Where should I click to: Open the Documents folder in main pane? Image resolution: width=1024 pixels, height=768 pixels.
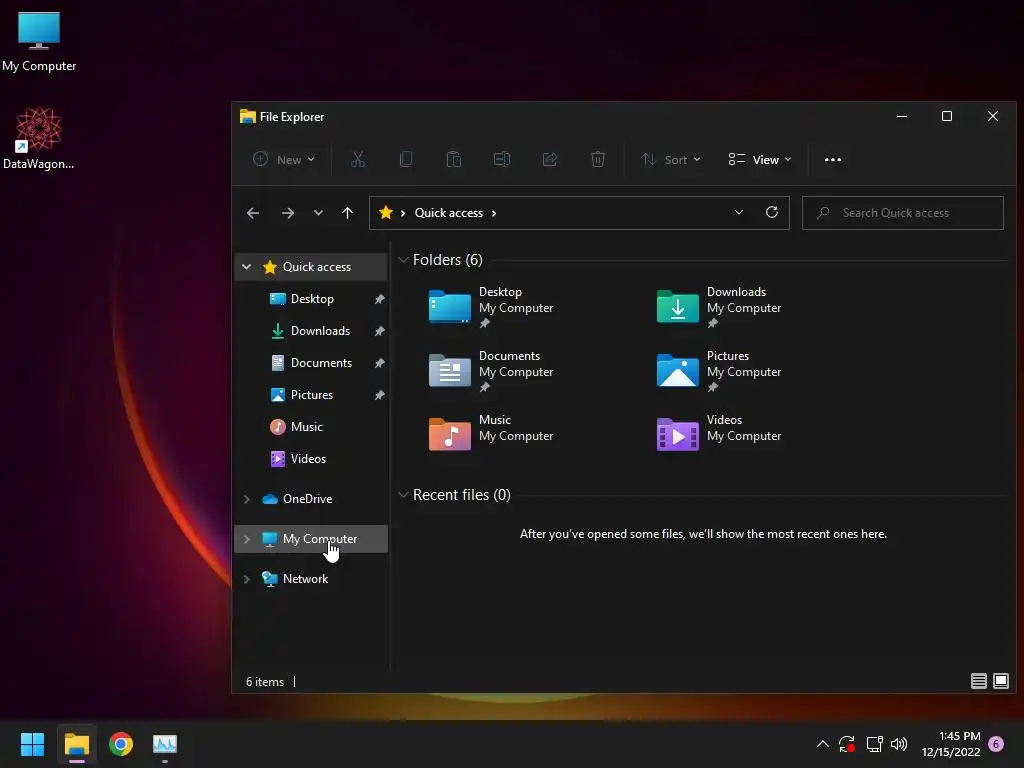(x=492, y=371)
